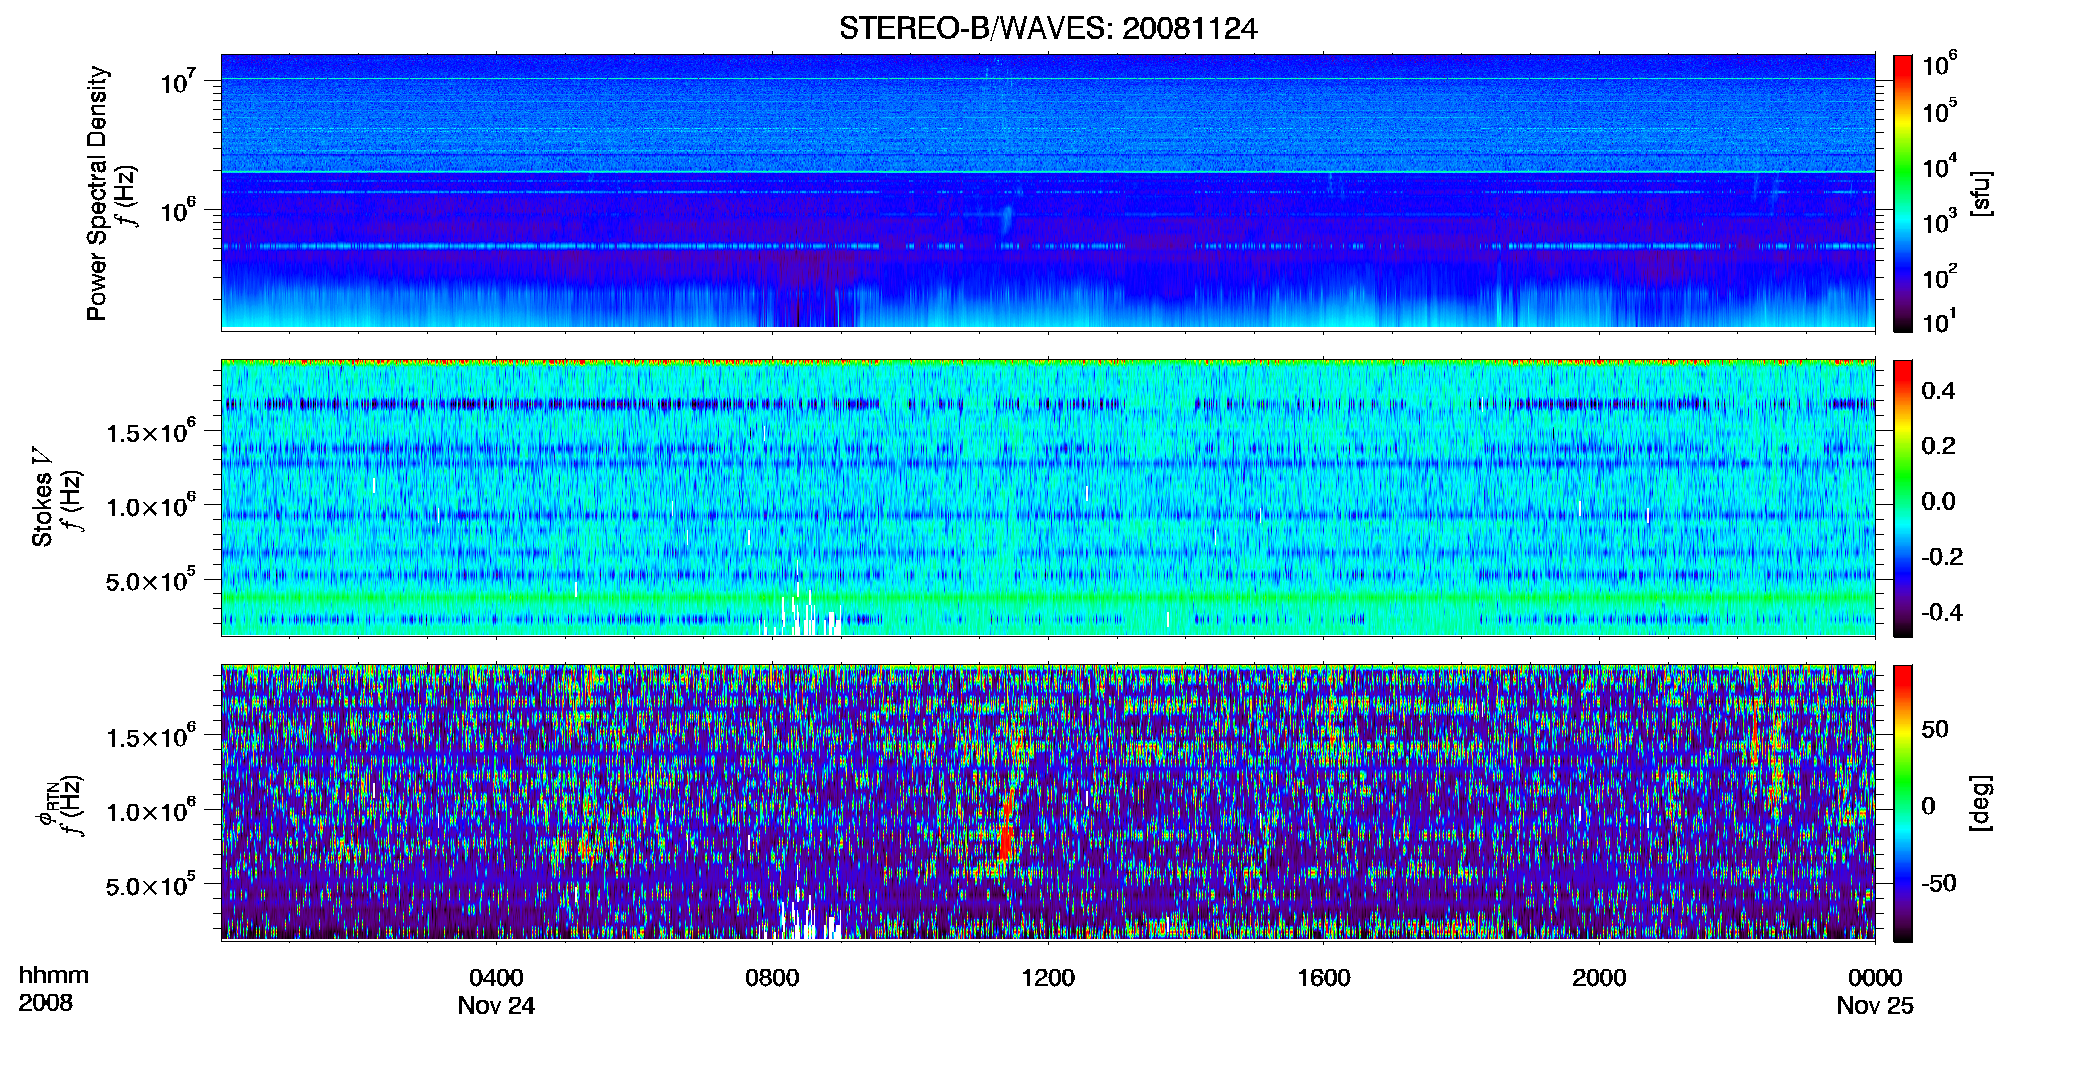Click the 2000 time axis label
The image size is (2096, 1080).
coord(1599,978)
